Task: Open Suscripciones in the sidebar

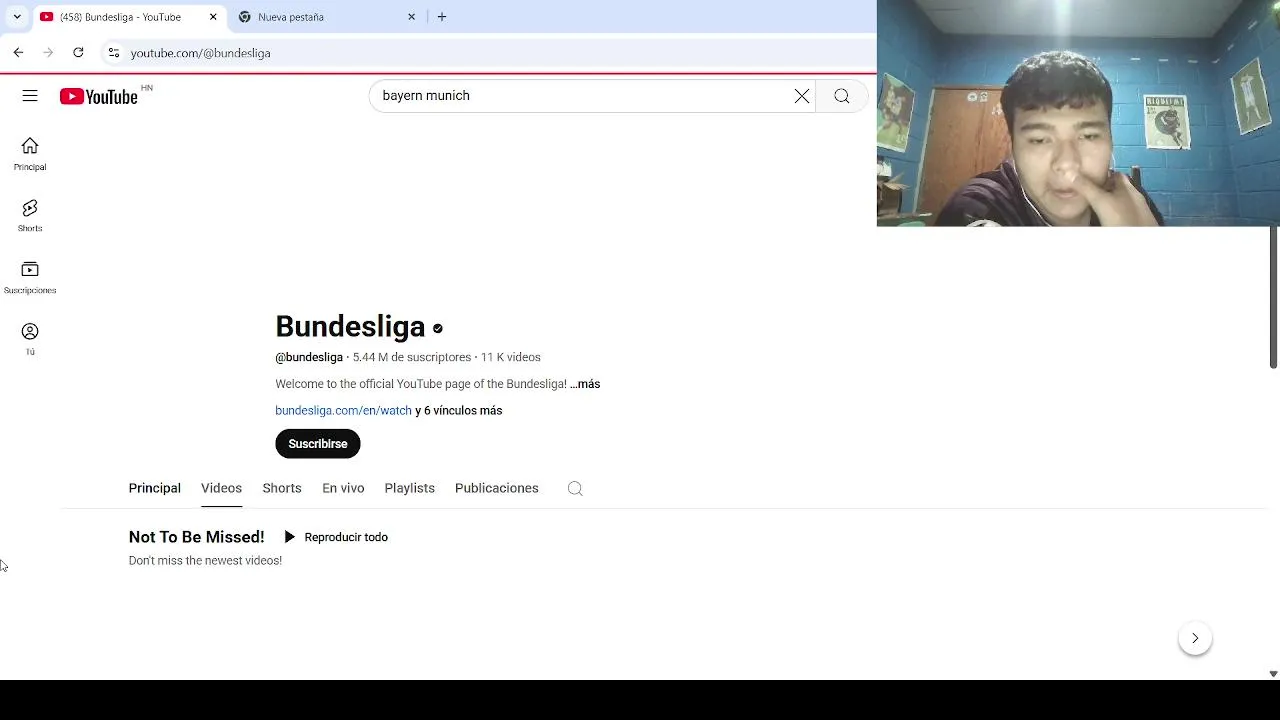Action: [30, 277]
